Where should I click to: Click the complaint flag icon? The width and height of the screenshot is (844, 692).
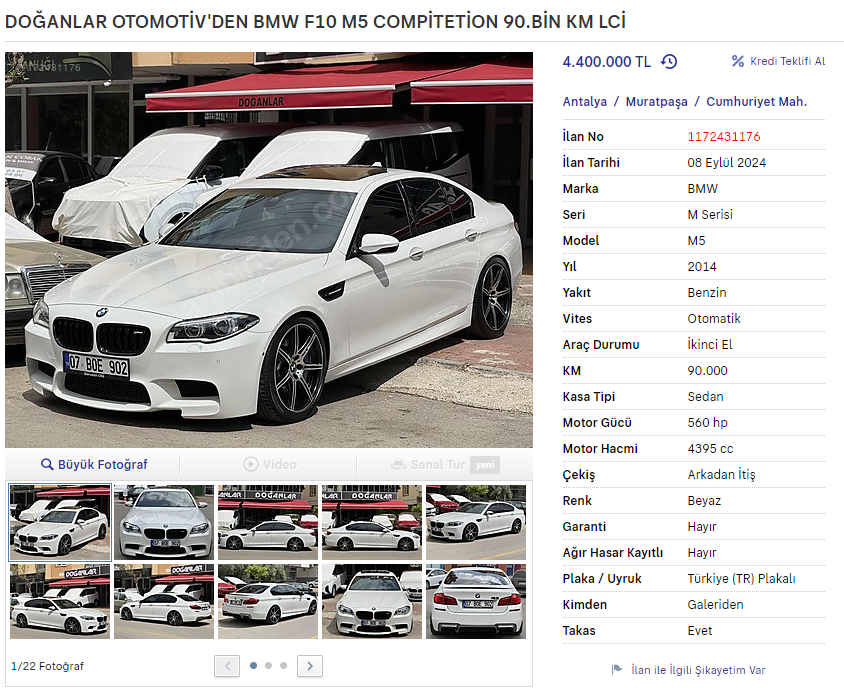tap(617, 670)
